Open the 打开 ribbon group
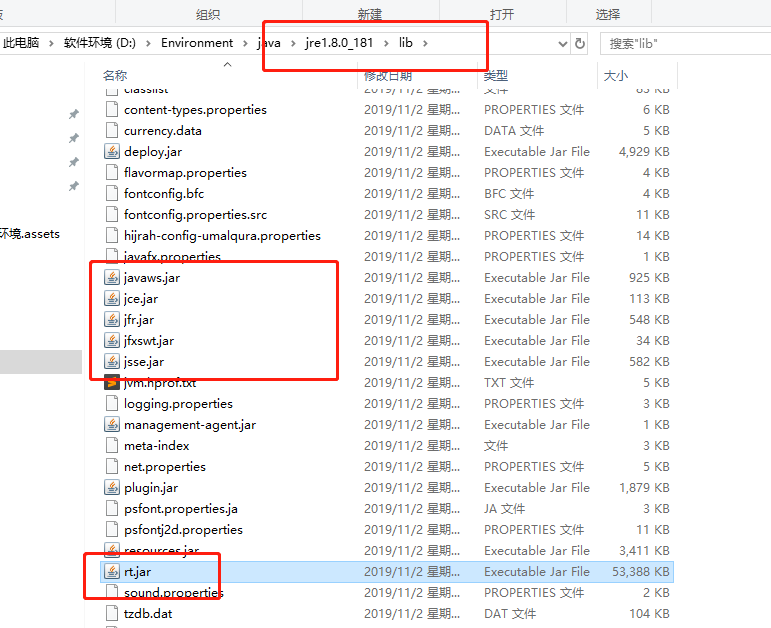 coord(502,14)
